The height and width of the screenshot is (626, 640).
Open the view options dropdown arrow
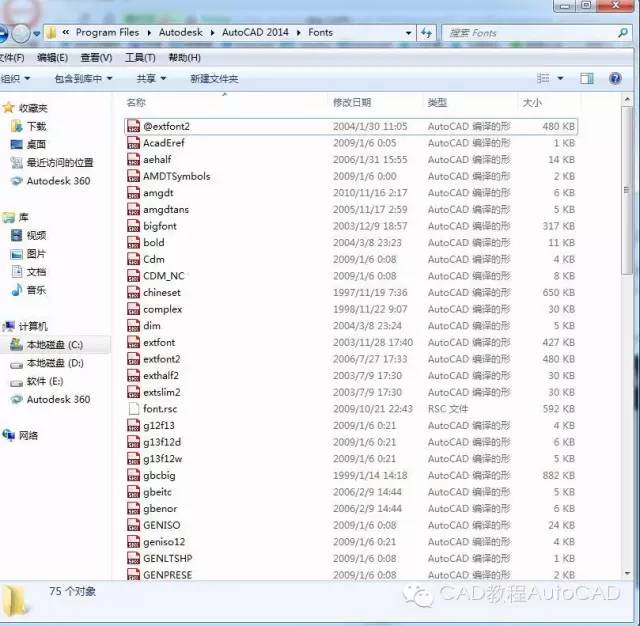(560, 78)
